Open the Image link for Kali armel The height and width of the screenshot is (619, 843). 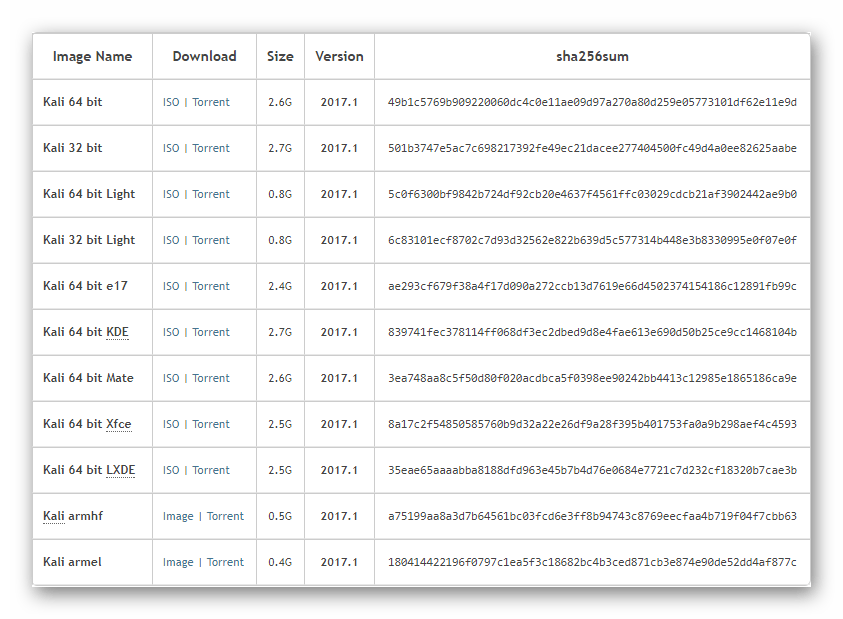click(178, 562)
